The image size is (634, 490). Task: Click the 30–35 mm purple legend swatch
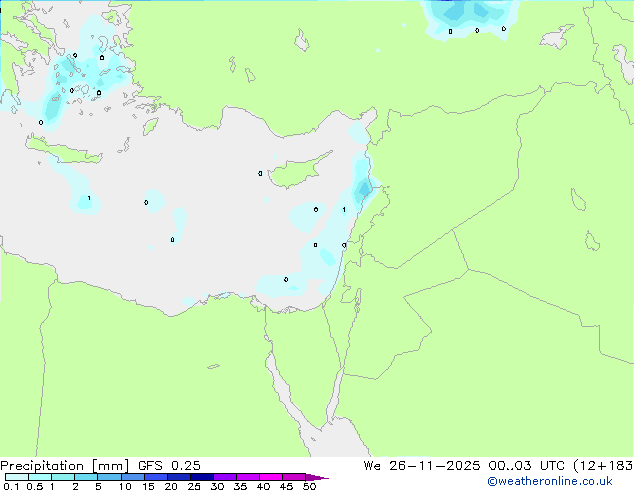pos(224,477)
